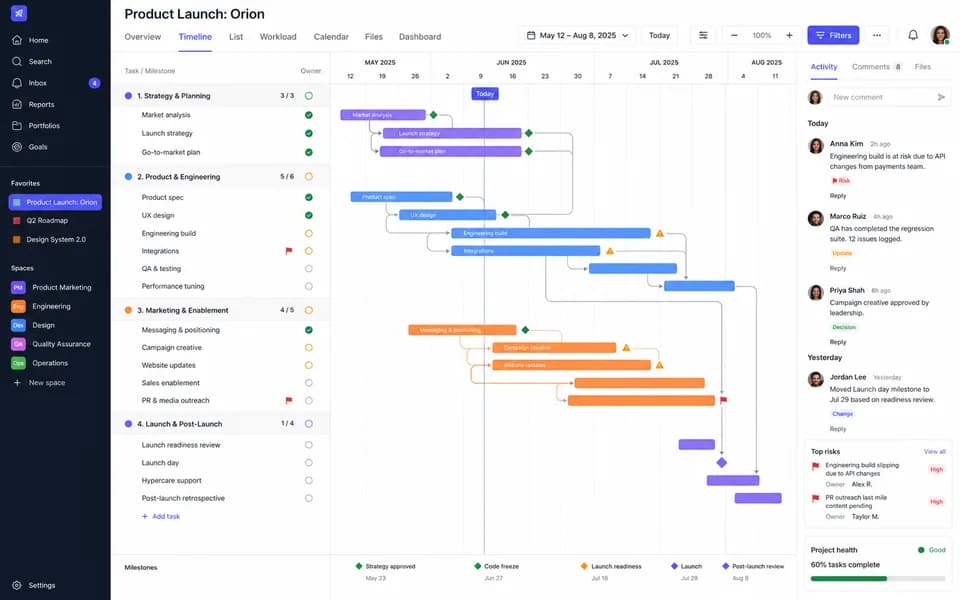The image size is (960, 600).
Task: Send the new comment arrow icon
Action: [941, 97]
